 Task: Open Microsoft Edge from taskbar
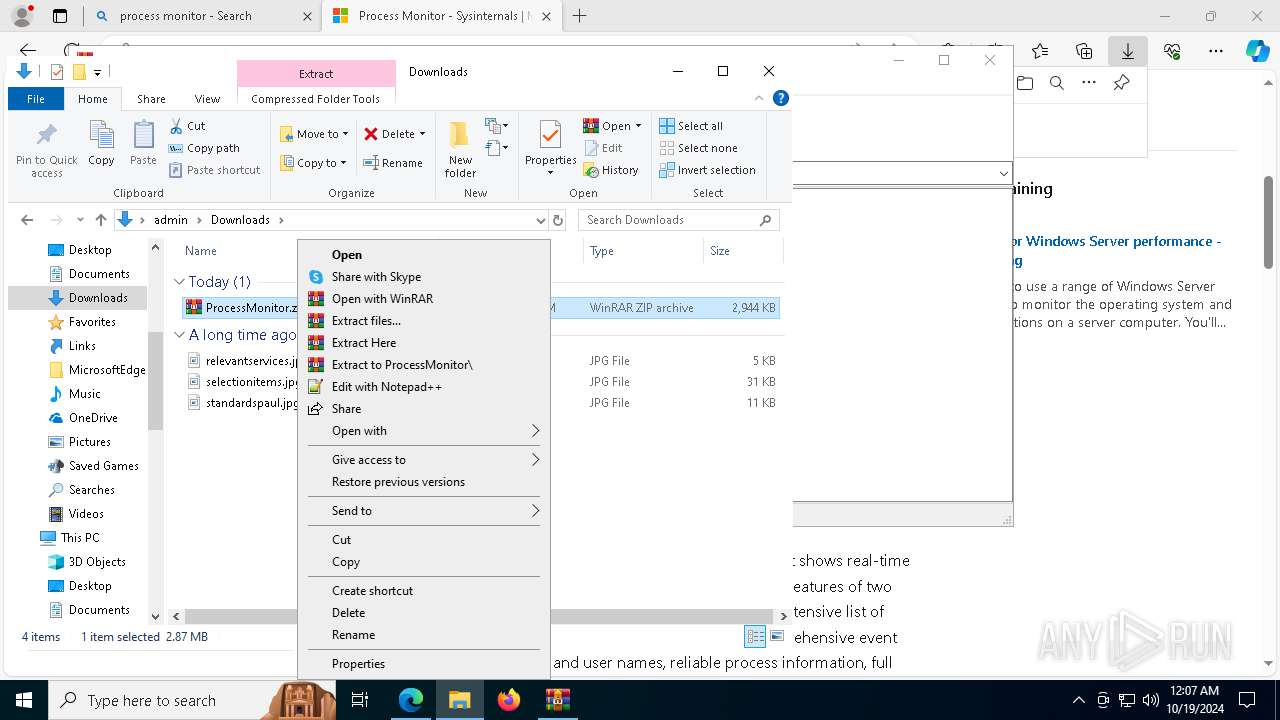tap(411, 700)
